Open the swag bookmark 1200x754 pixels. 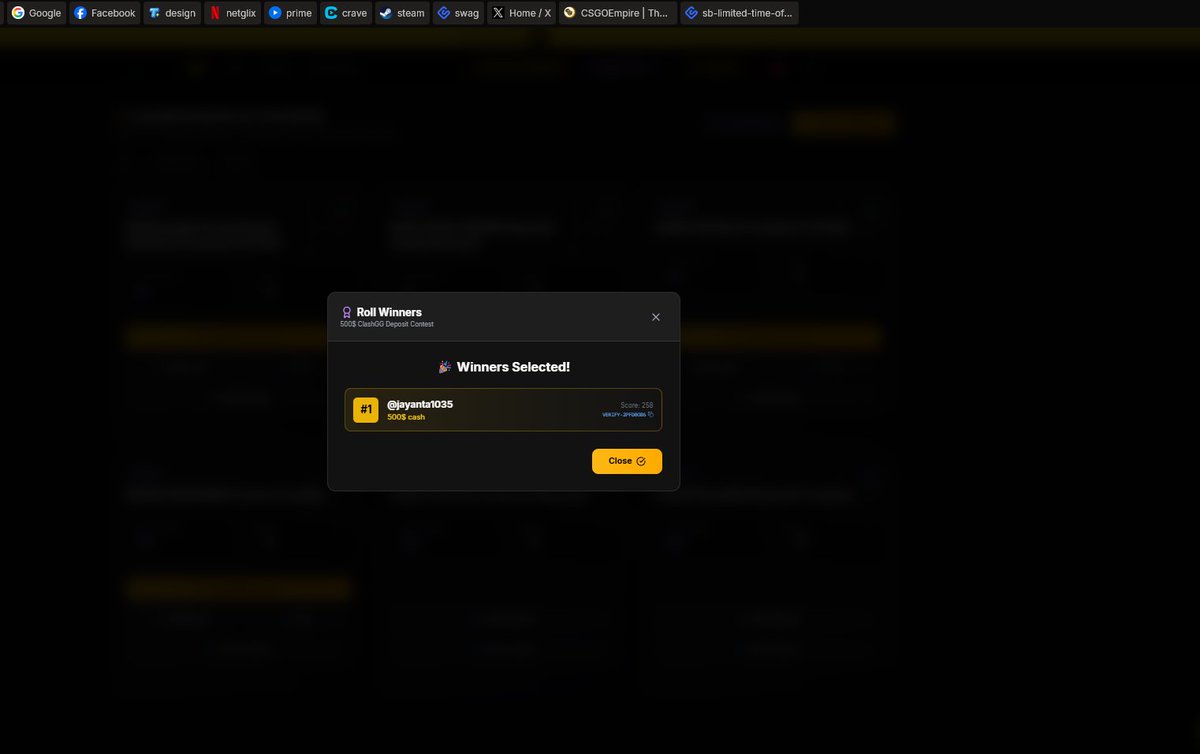[458, 13]
